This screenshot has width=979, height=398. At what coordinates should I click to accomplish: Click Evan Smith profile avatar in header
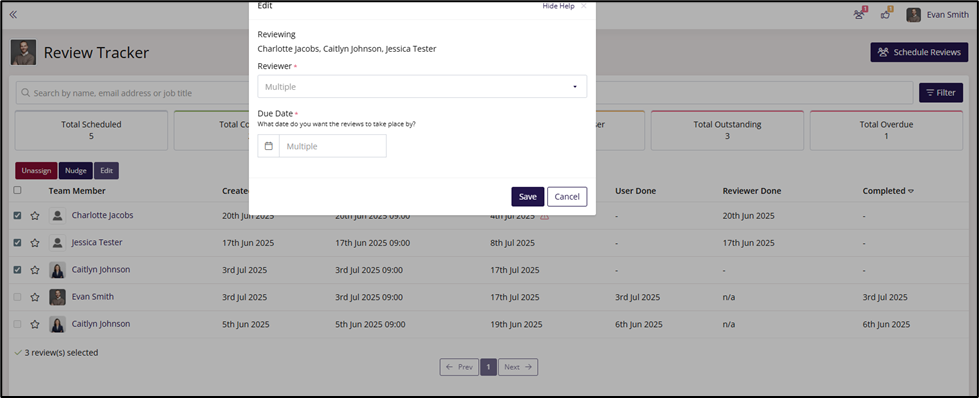point(913,14)
